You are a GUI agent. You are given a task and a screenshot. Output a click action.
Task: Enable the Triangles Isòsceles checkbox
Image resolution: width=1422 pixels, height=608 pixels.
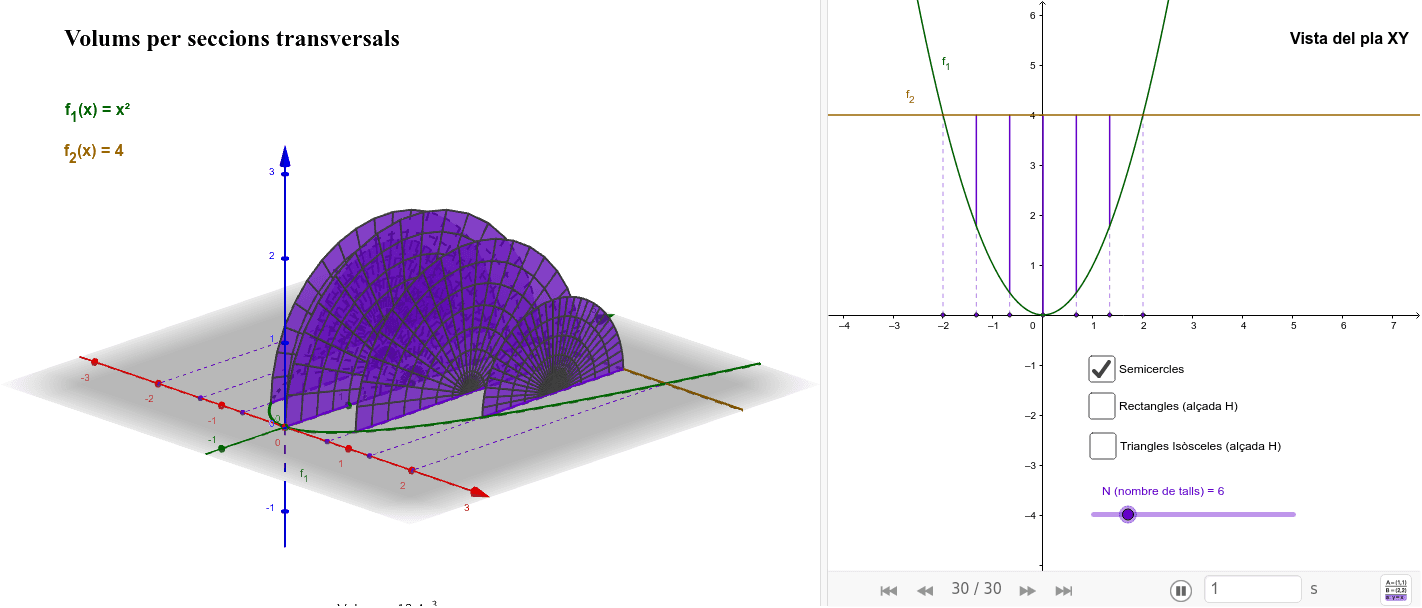tap(1103, 446)
